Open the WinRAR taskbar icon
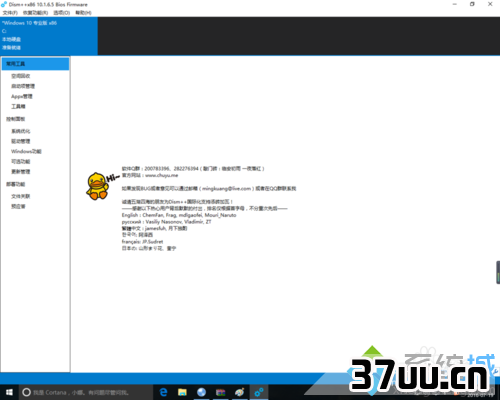 pos(220,392)
